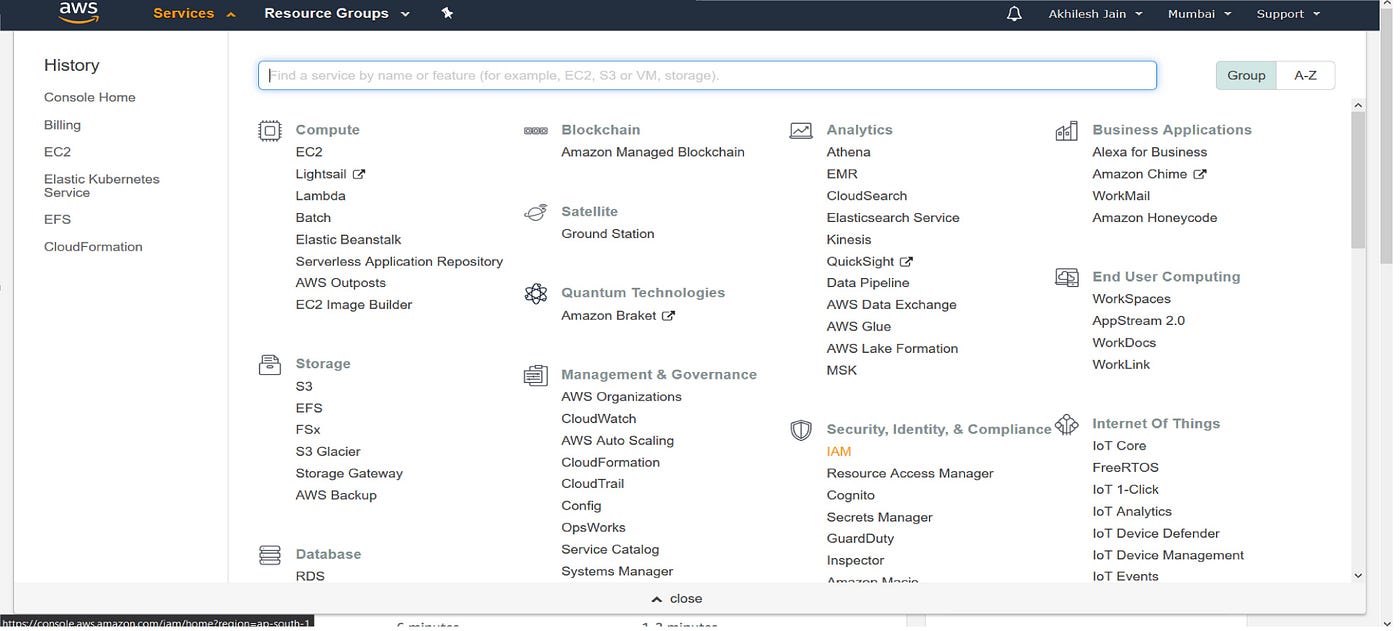Open IoT Core service
1400x631 pixels.
(x=1119, y=446)
